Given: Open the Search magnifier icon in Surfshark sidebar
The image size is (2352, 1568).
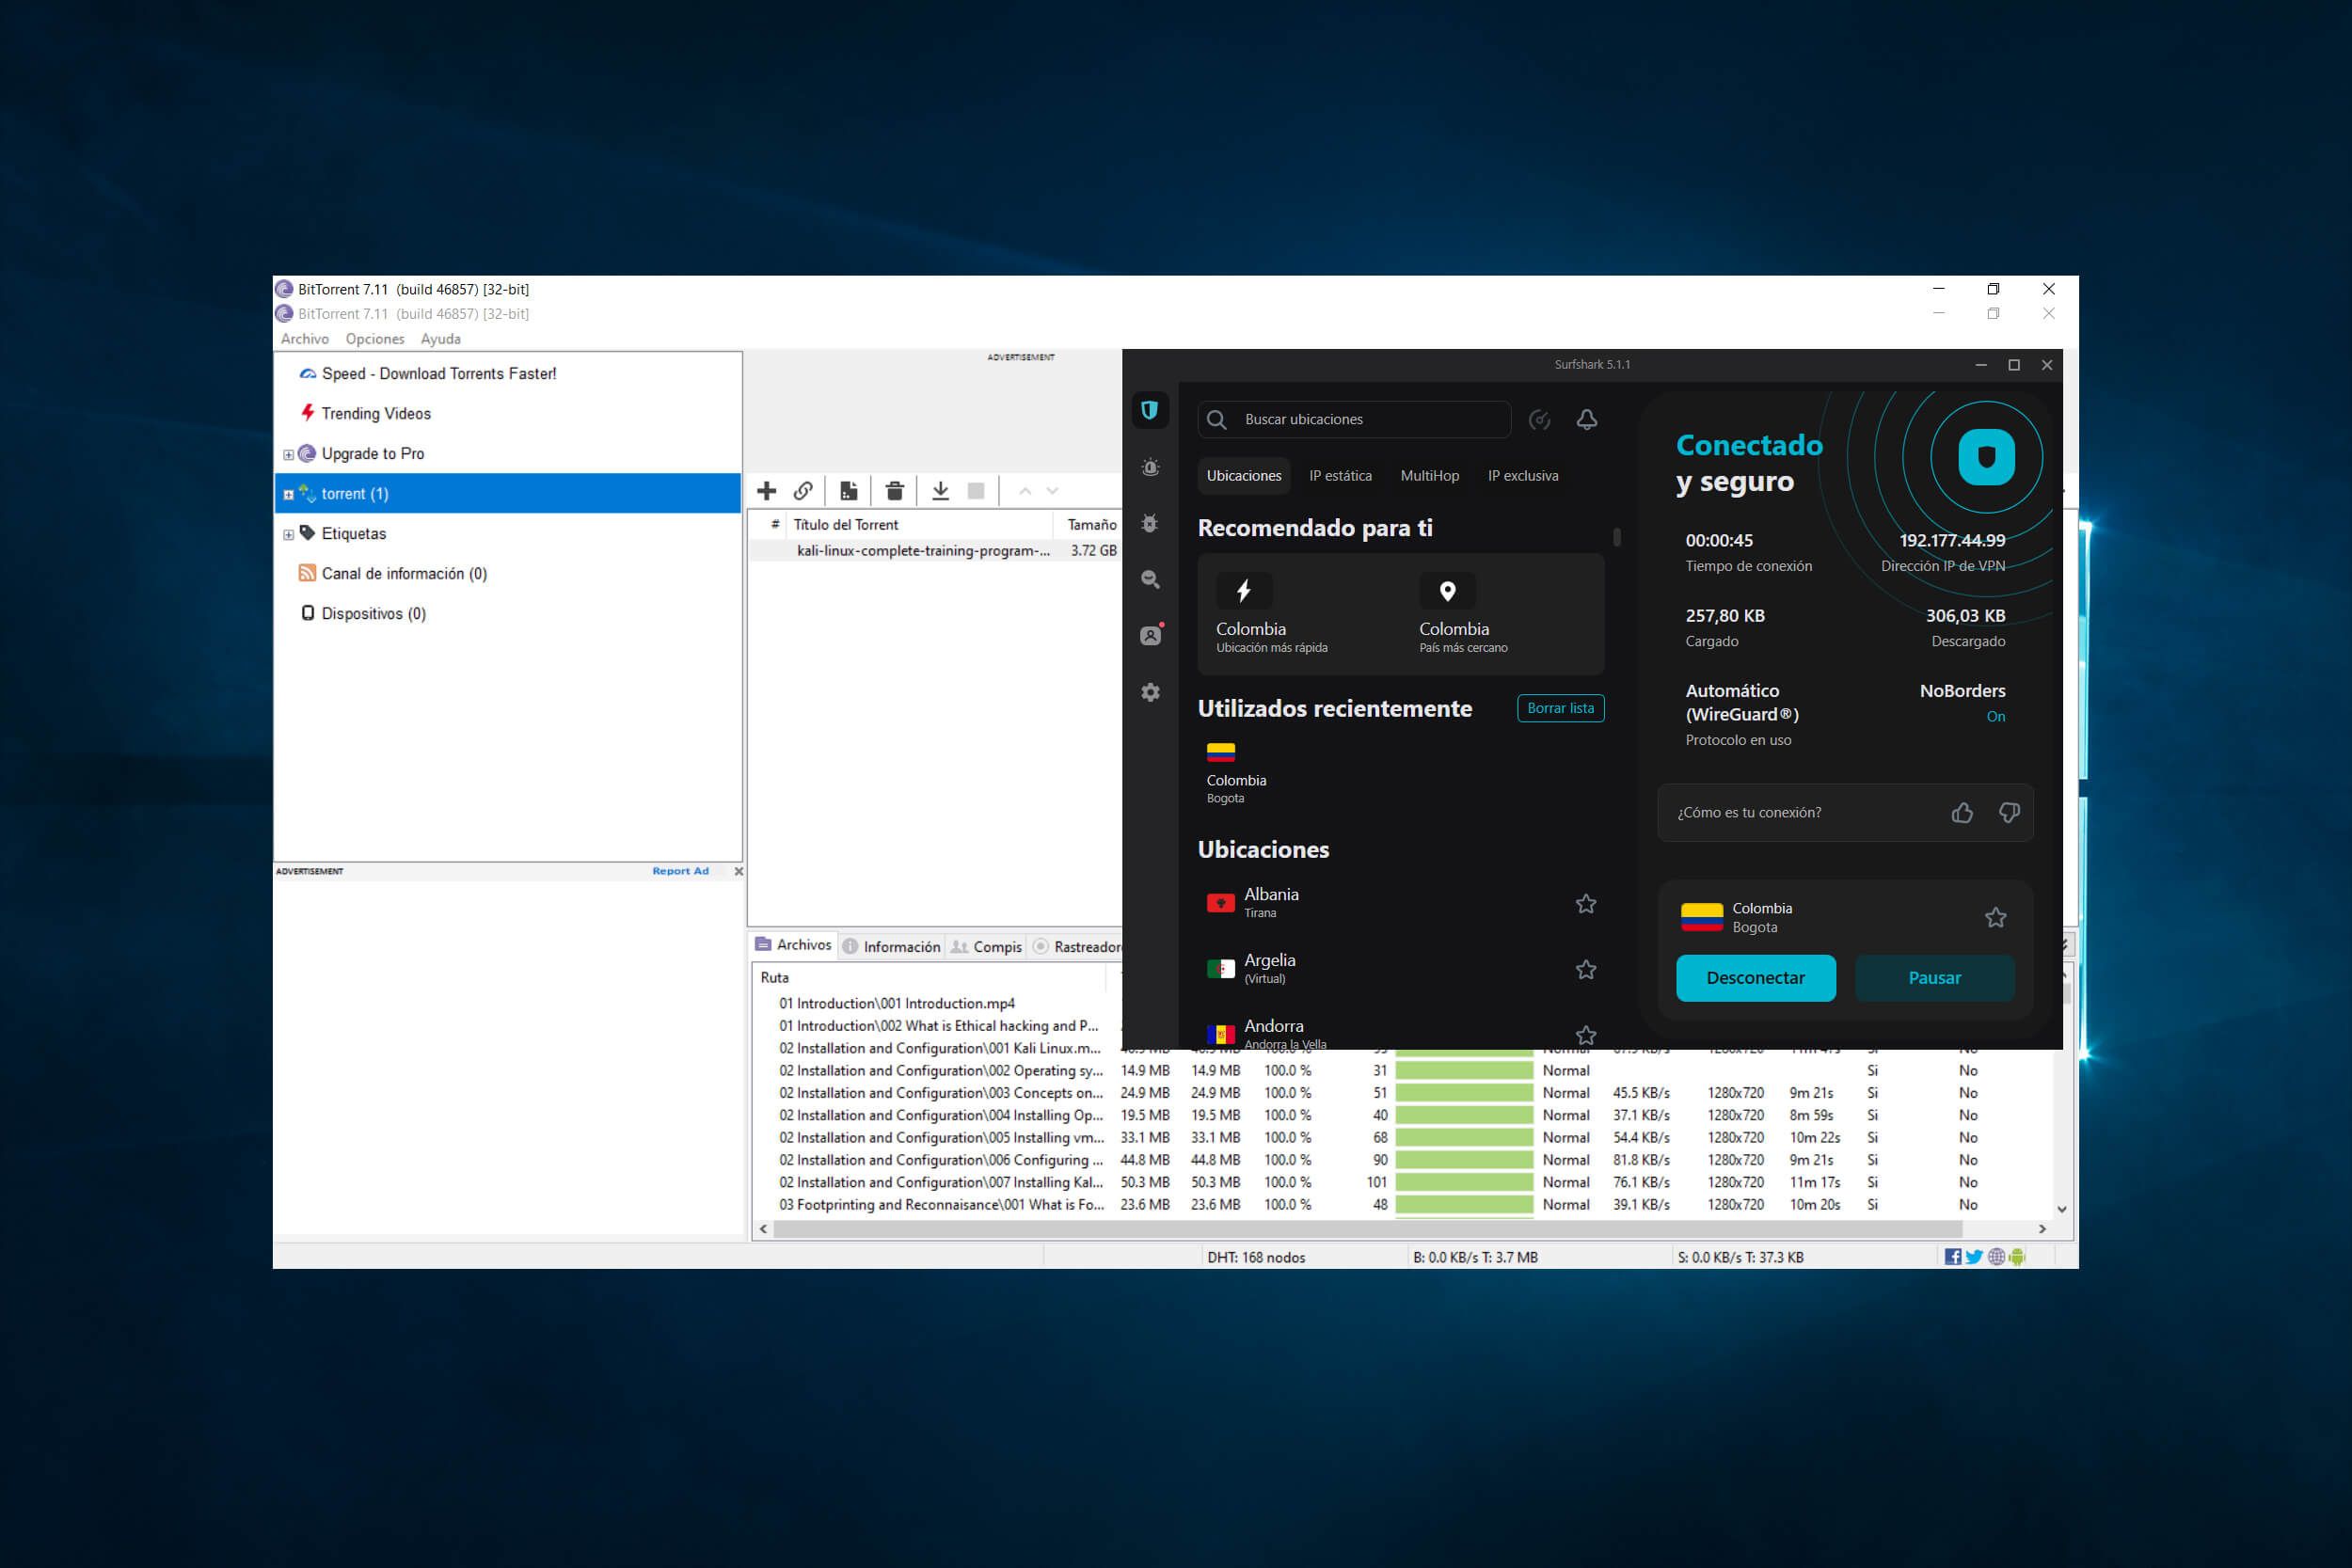Looking at the screenshot, I should tap(1150, 579).
